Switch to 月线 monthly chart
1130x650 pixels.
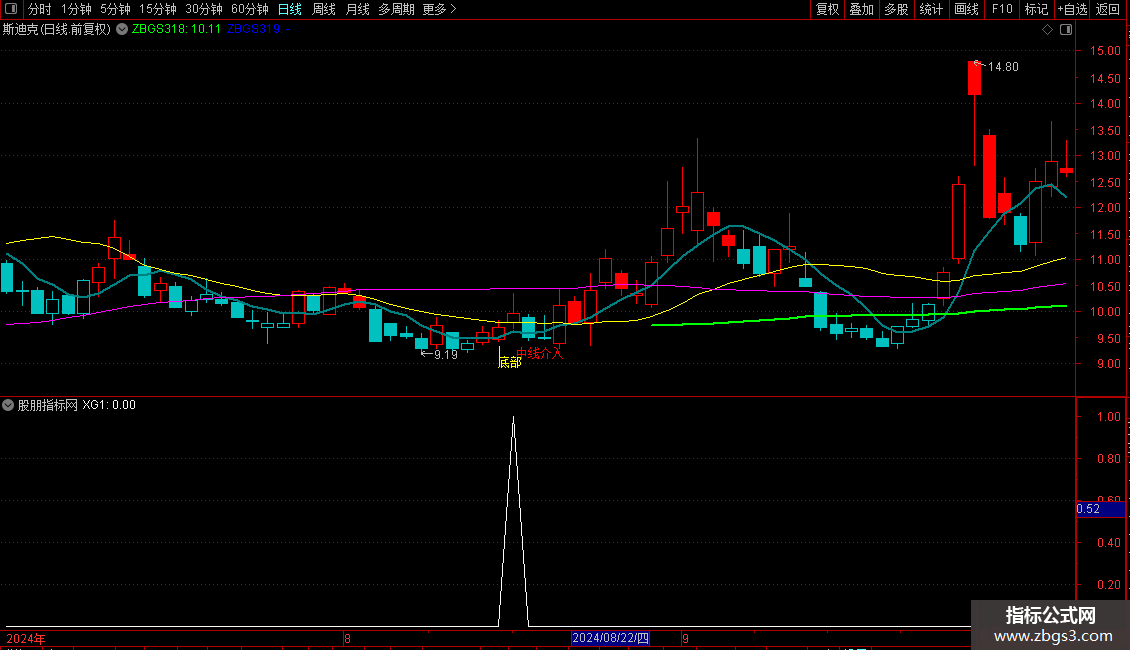point(357,9)
